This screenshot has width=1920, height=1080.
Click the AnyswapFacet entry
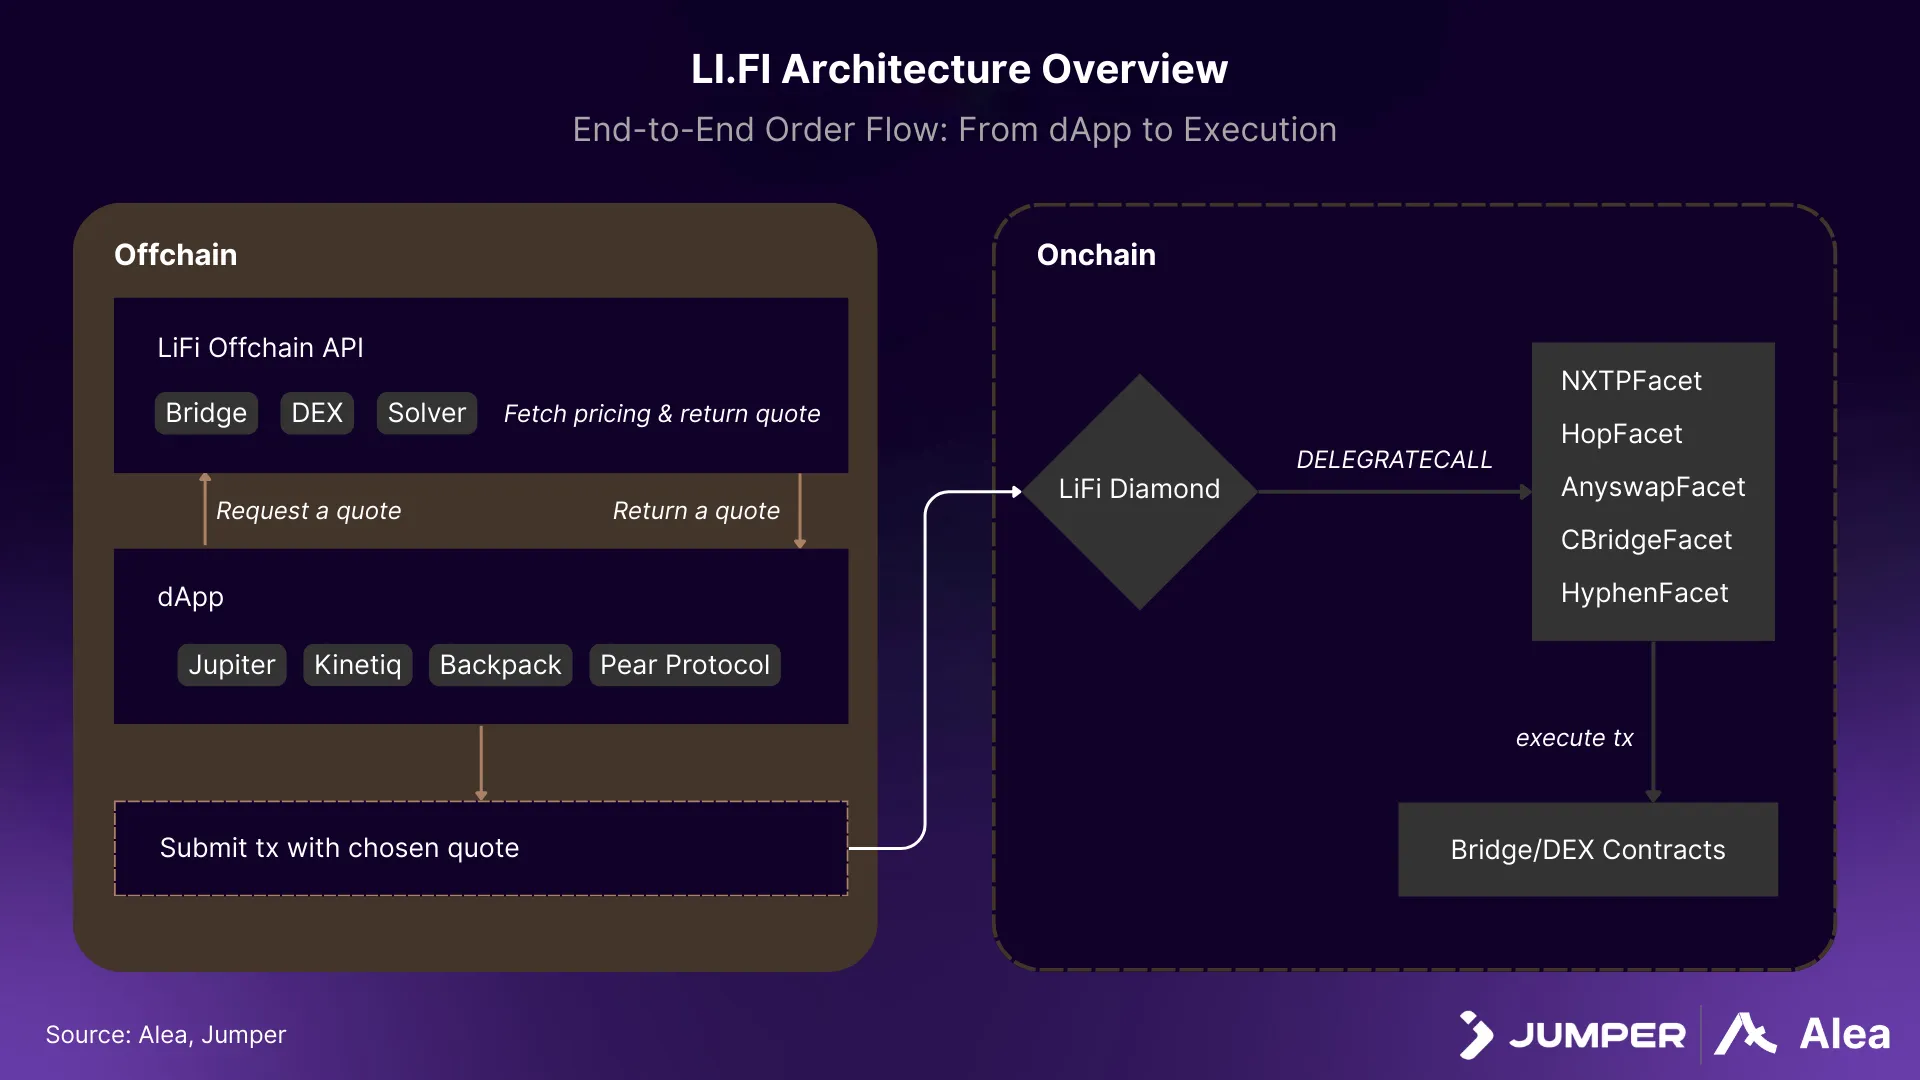click(x=1653, y=487)
